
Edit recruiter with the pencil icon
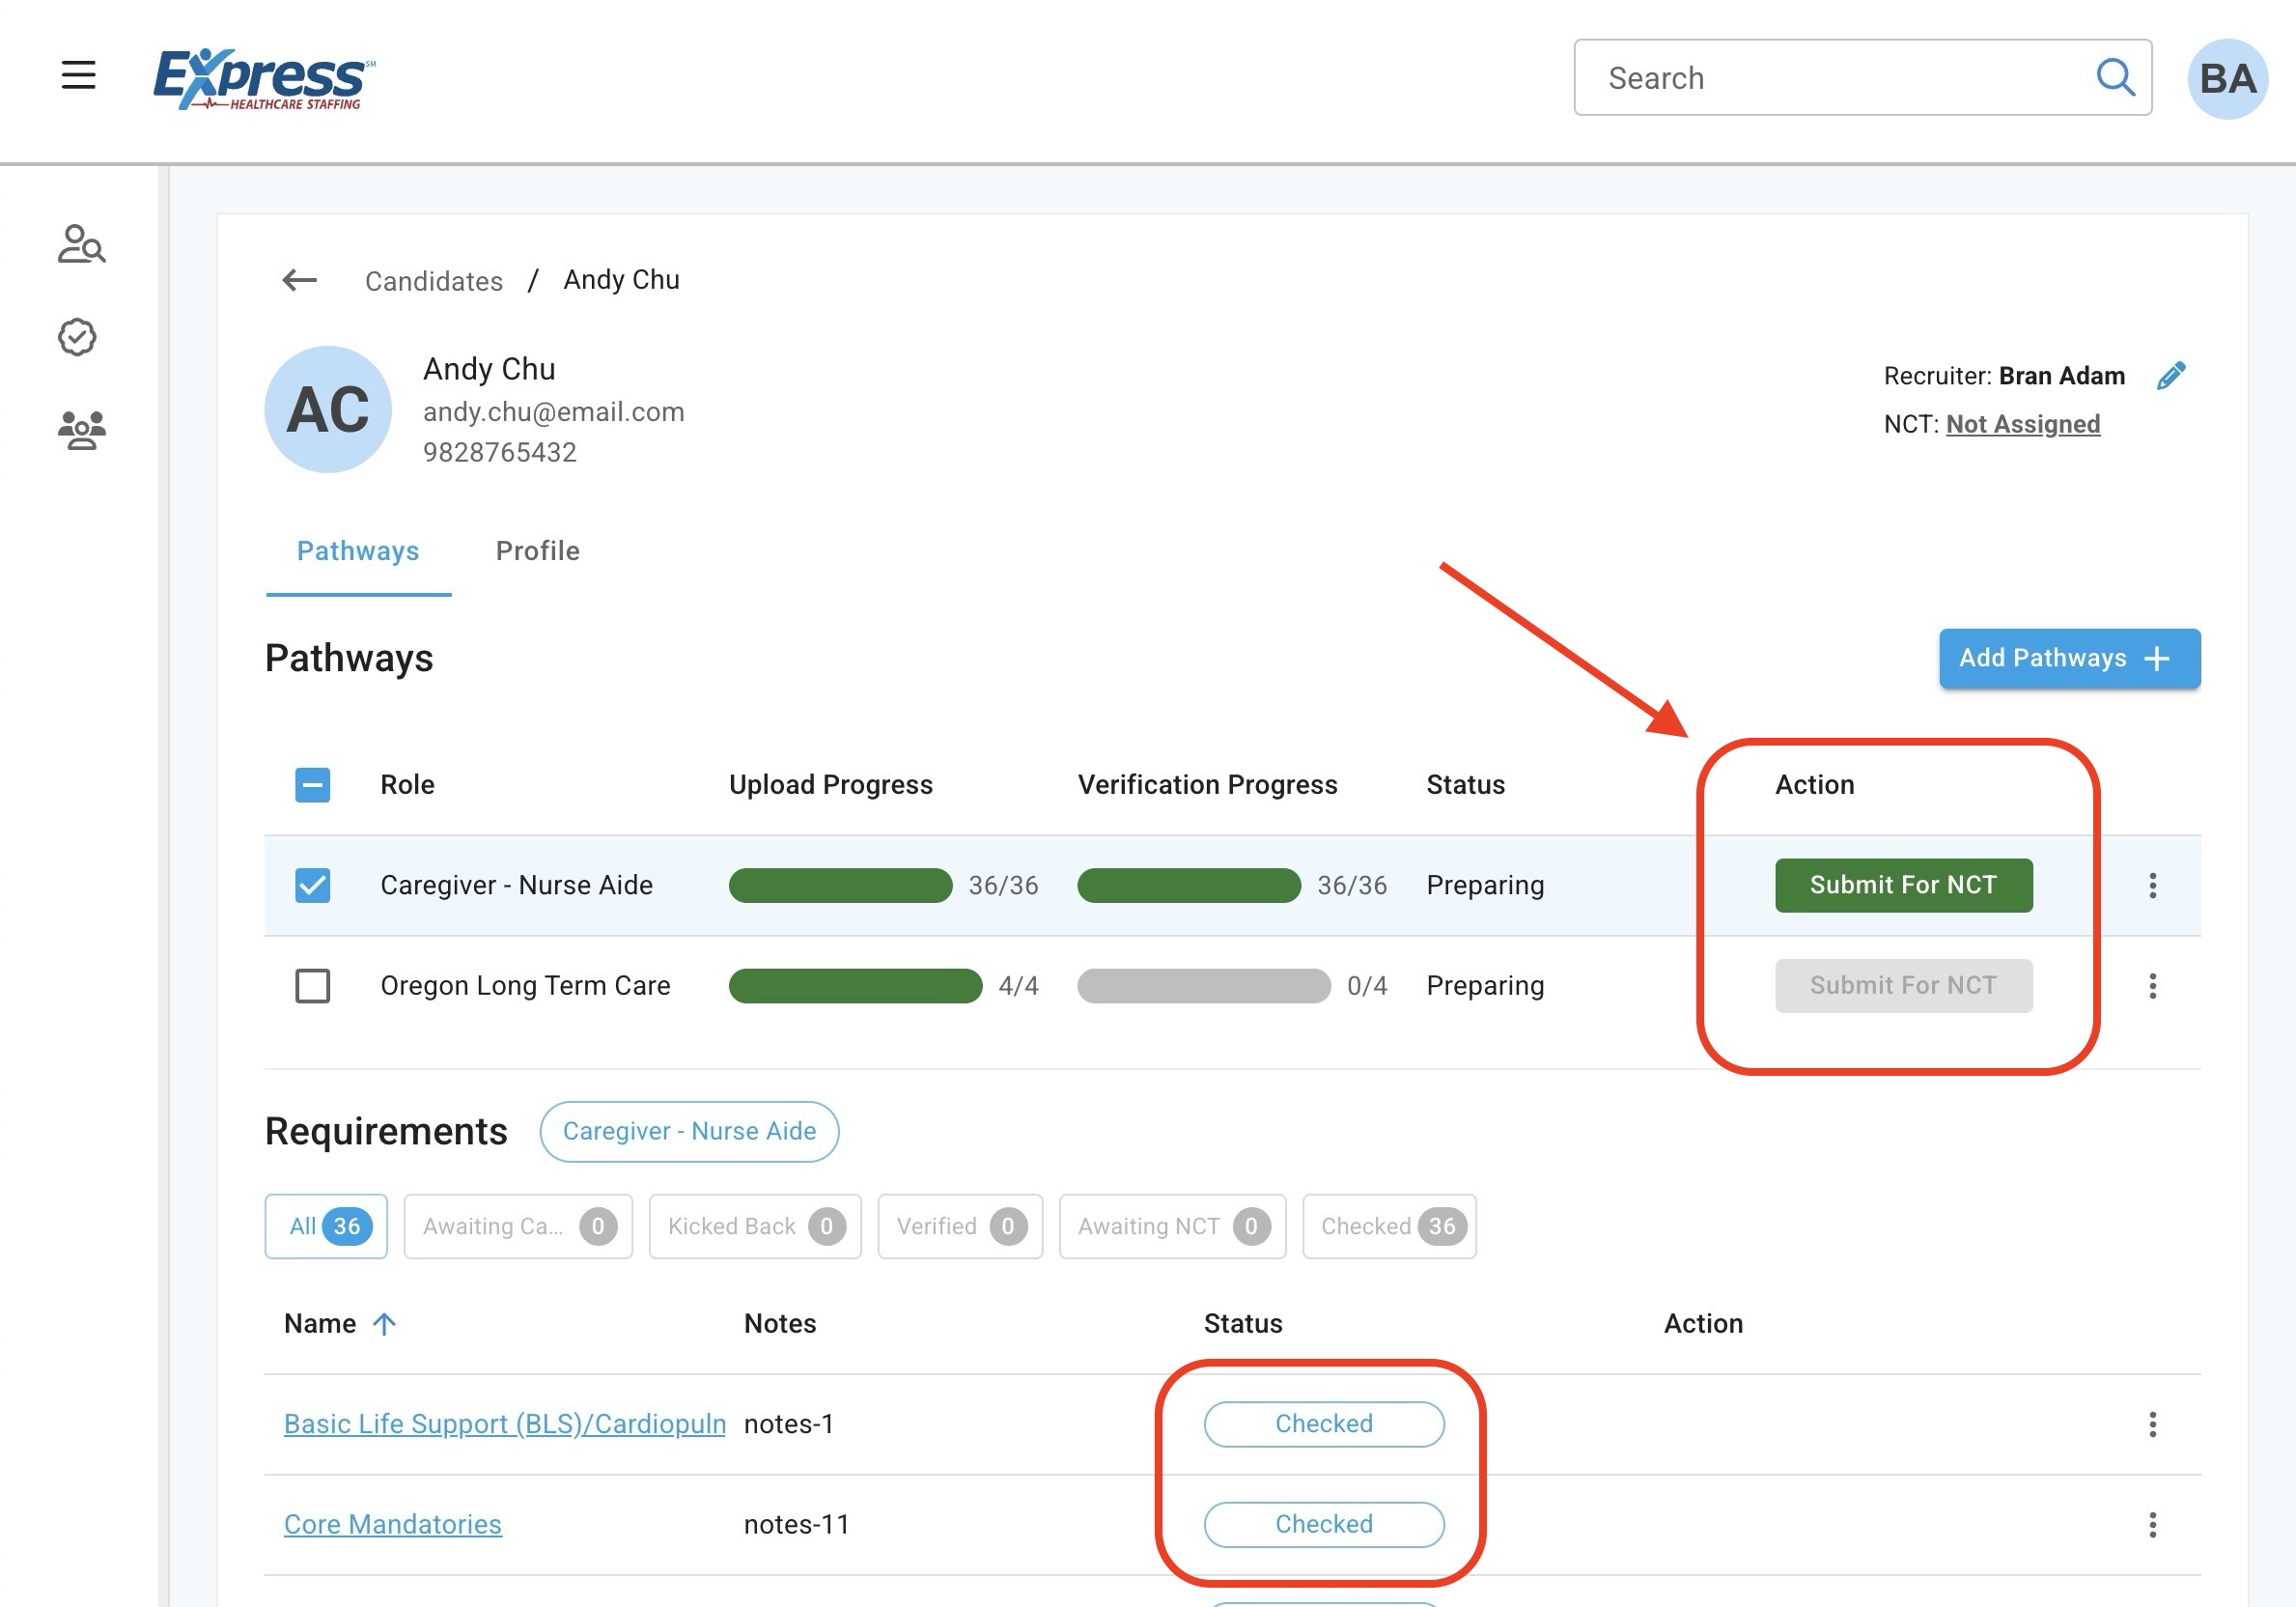tap(2171, 376)
